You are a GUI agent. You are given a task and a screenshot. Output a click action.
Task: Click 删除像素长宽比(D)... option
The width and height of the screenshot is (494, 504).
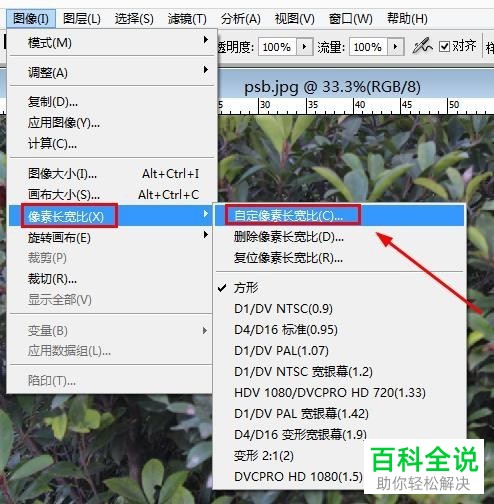(339, 237)
